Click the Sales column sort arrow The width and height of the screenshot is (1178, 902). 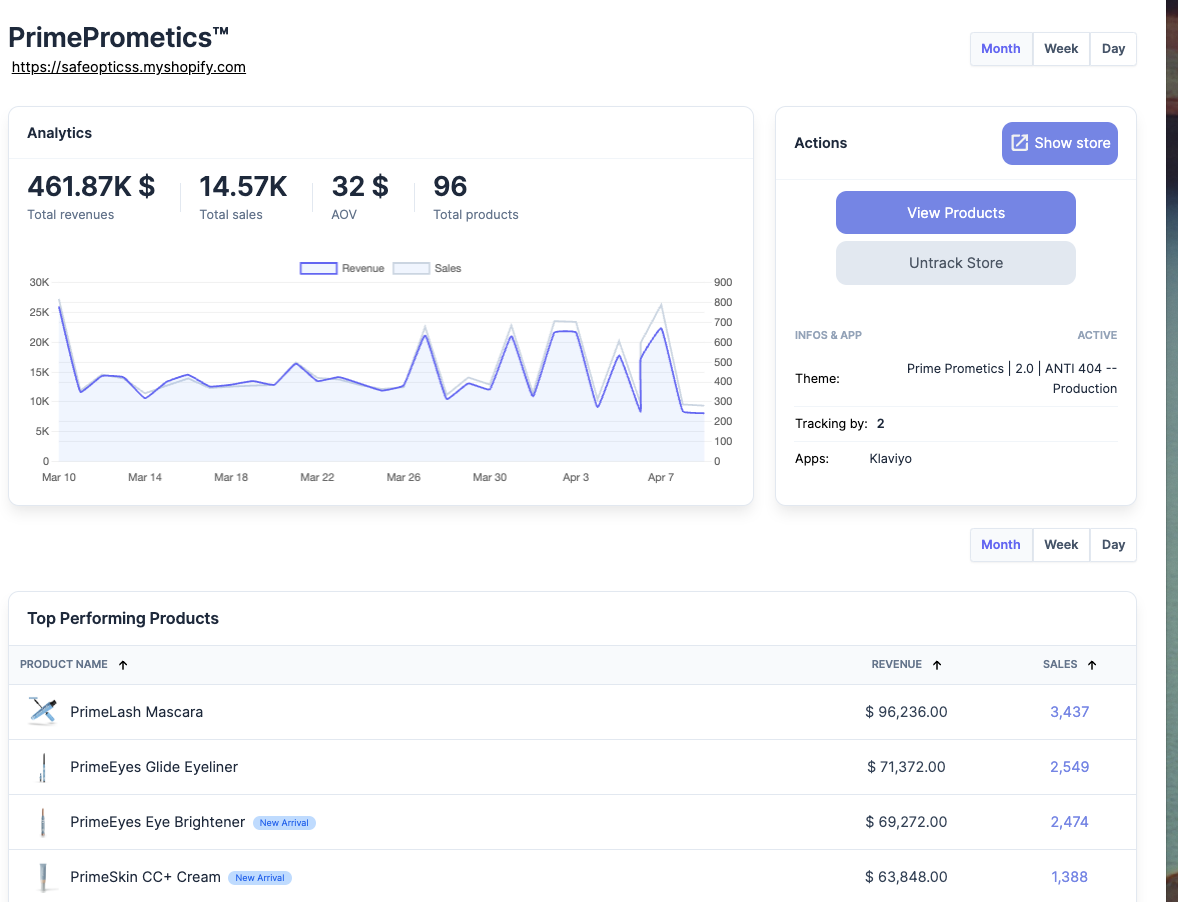(x=1092, y=665)
